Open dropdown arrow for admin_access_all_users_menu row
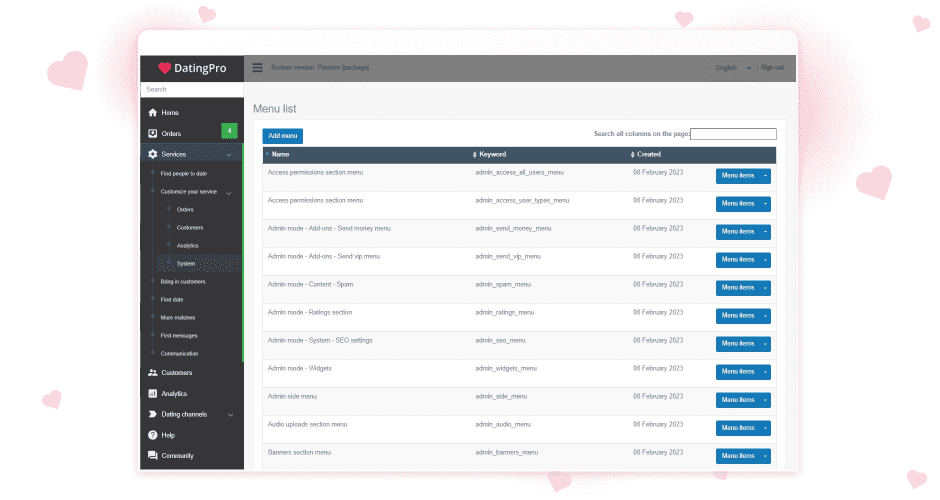 (x=765, y=176)
